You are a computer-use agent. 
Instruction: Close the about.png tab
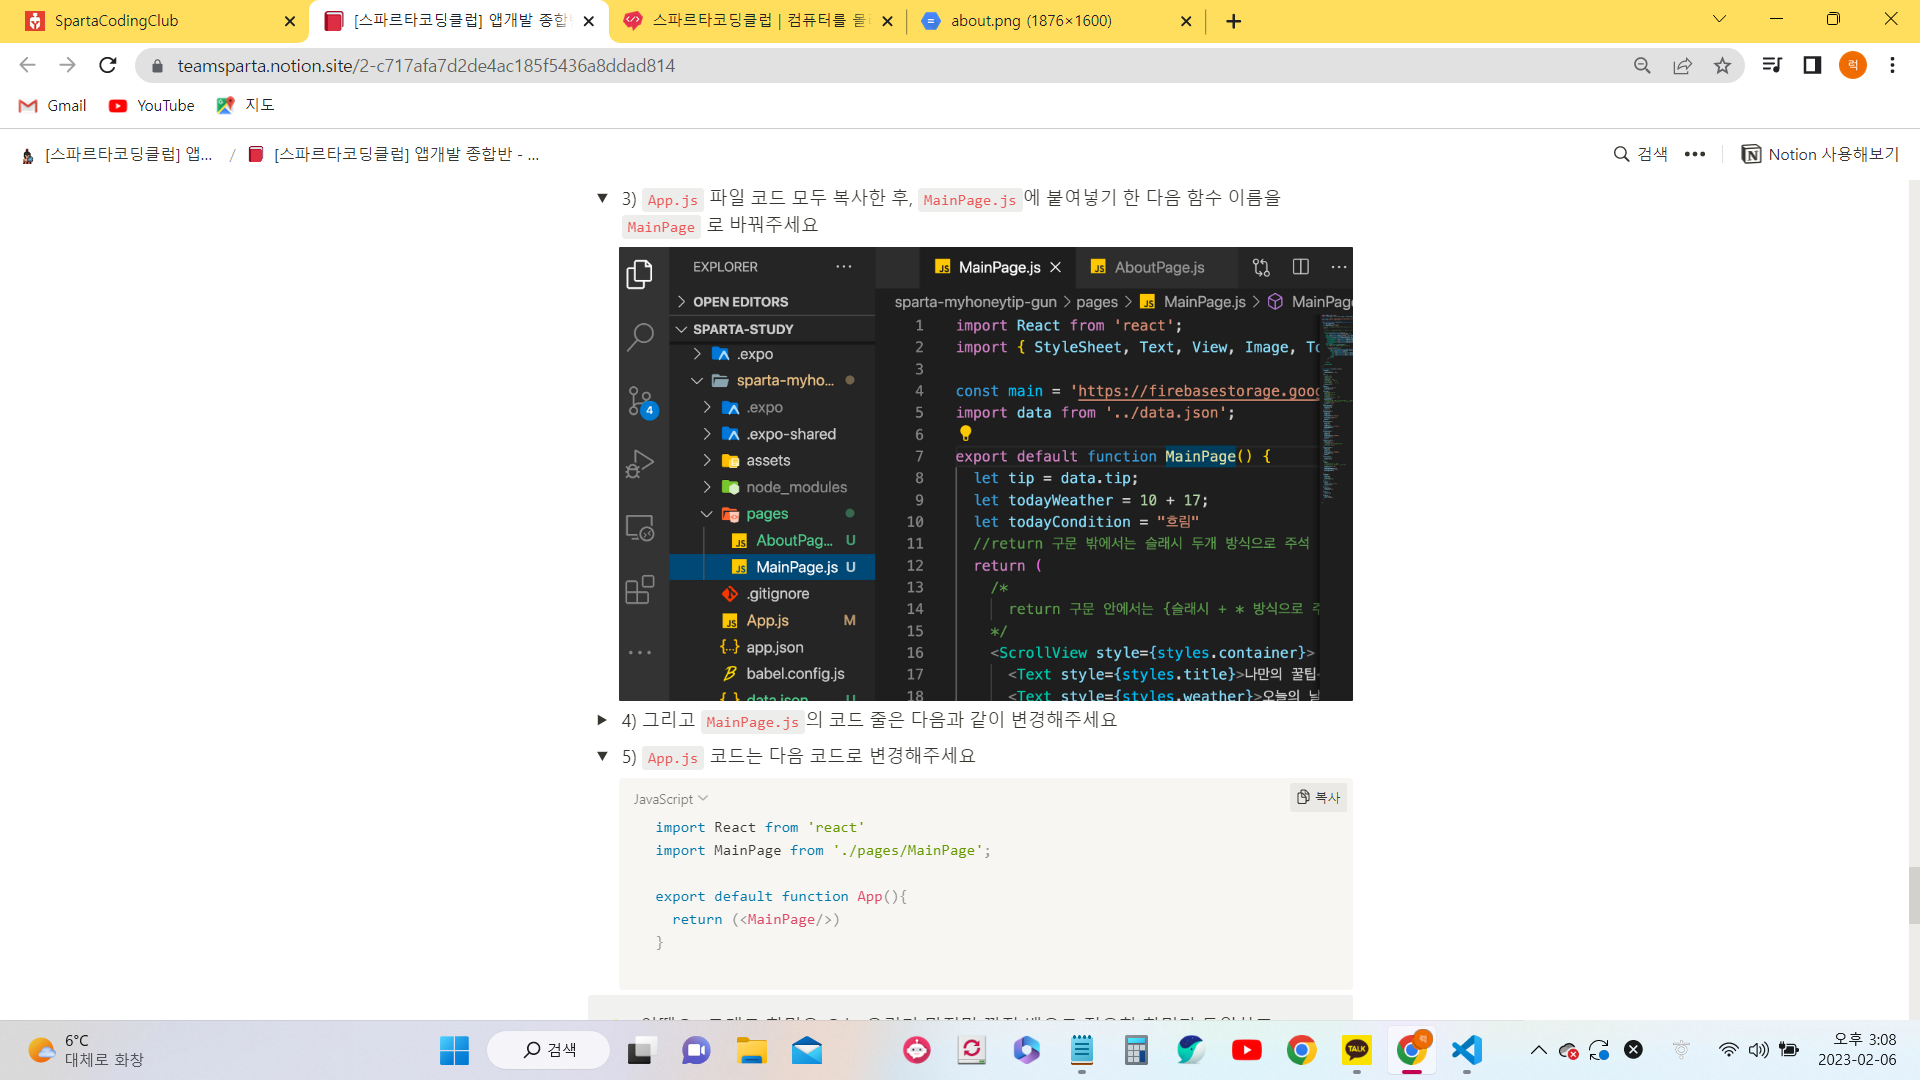click(x=1186, y=21)
